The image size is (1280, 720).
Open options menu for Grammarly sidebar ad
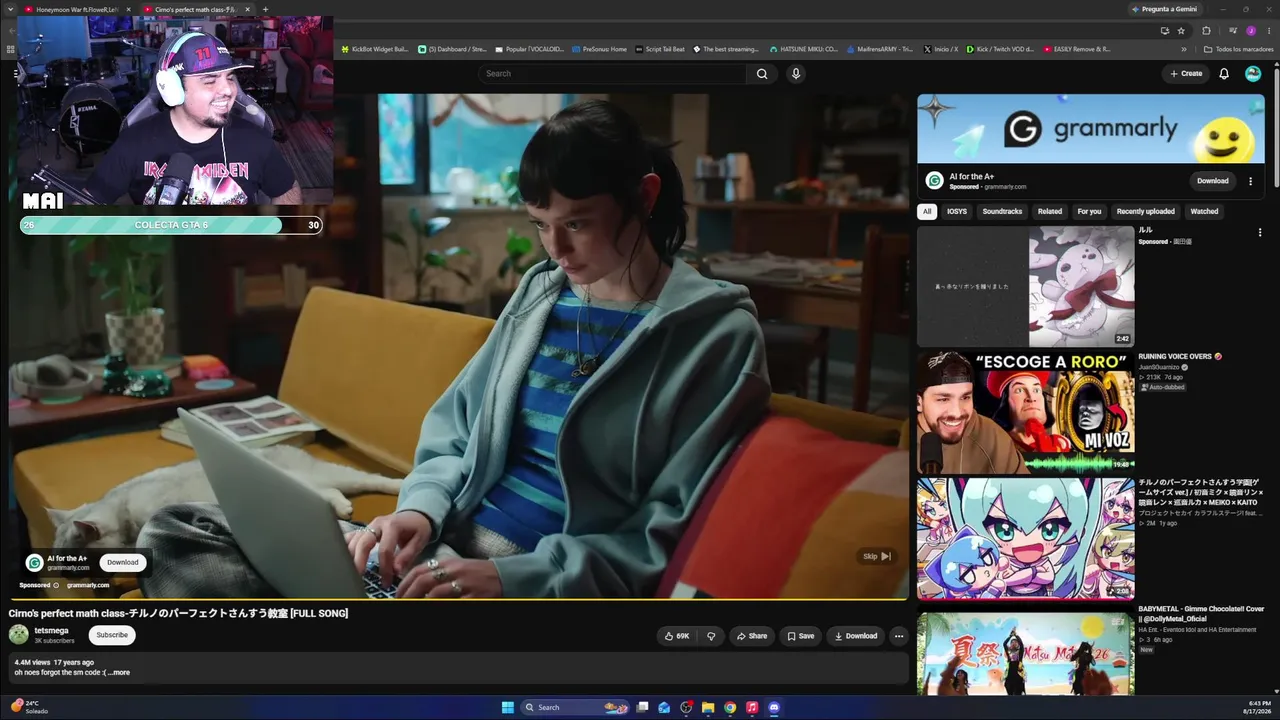1250,181
